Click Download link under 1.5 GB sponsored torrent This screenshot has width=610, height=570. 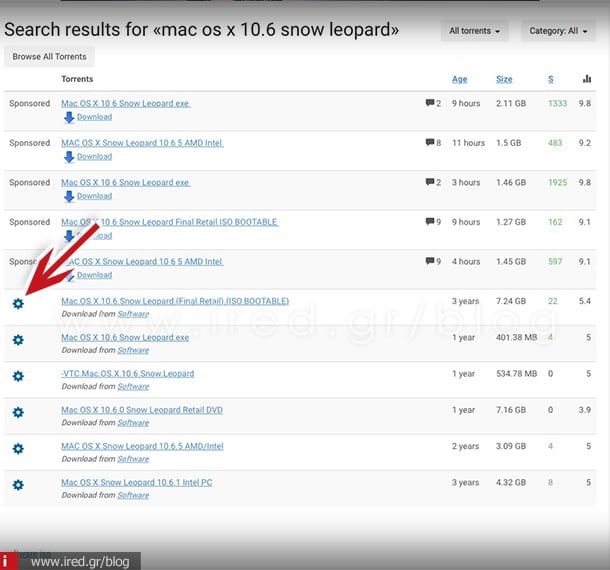95,156
